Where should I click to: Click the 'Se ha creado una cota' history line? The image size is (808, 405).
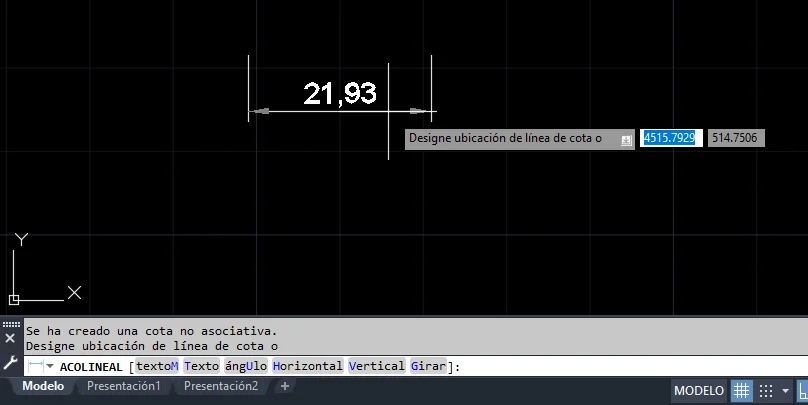(x=152, y=331)
